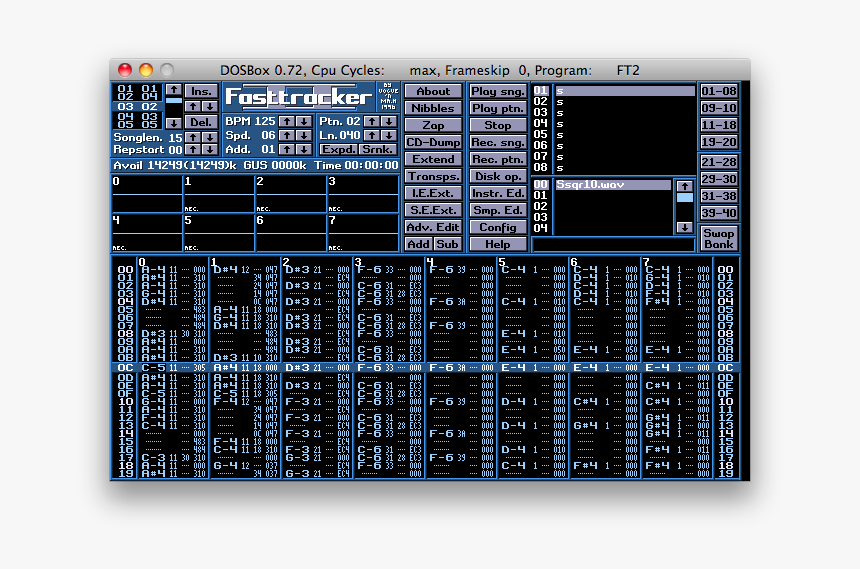
Task: Raise the Spd. value with up arrow
Action: click(x=287, y=135)
